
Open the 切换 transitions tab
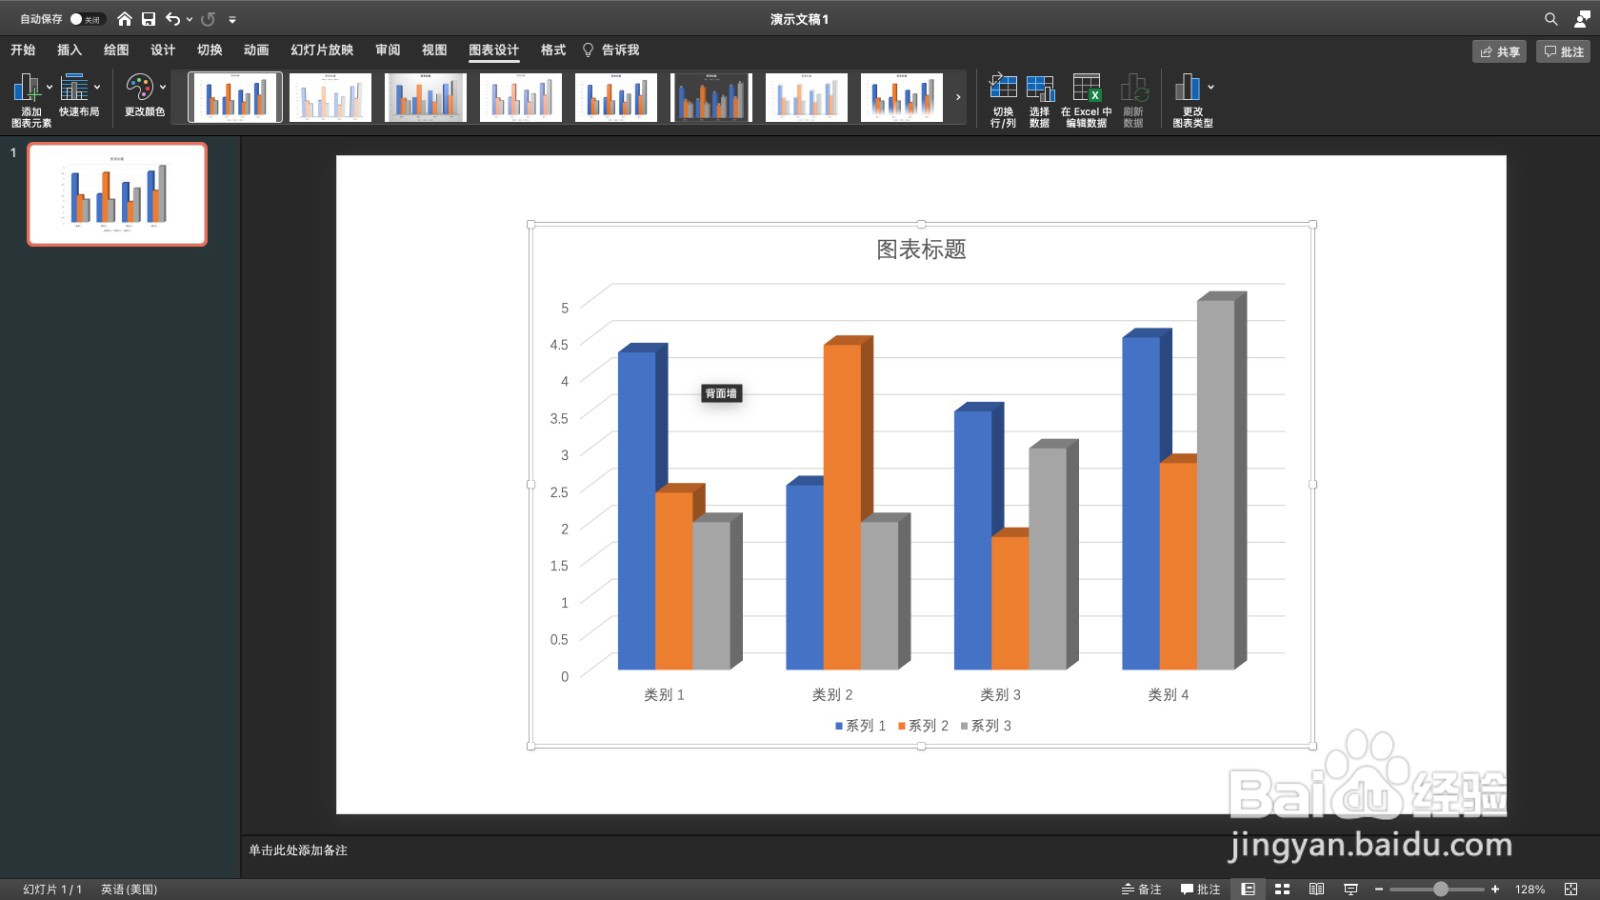tap(210, 50)
